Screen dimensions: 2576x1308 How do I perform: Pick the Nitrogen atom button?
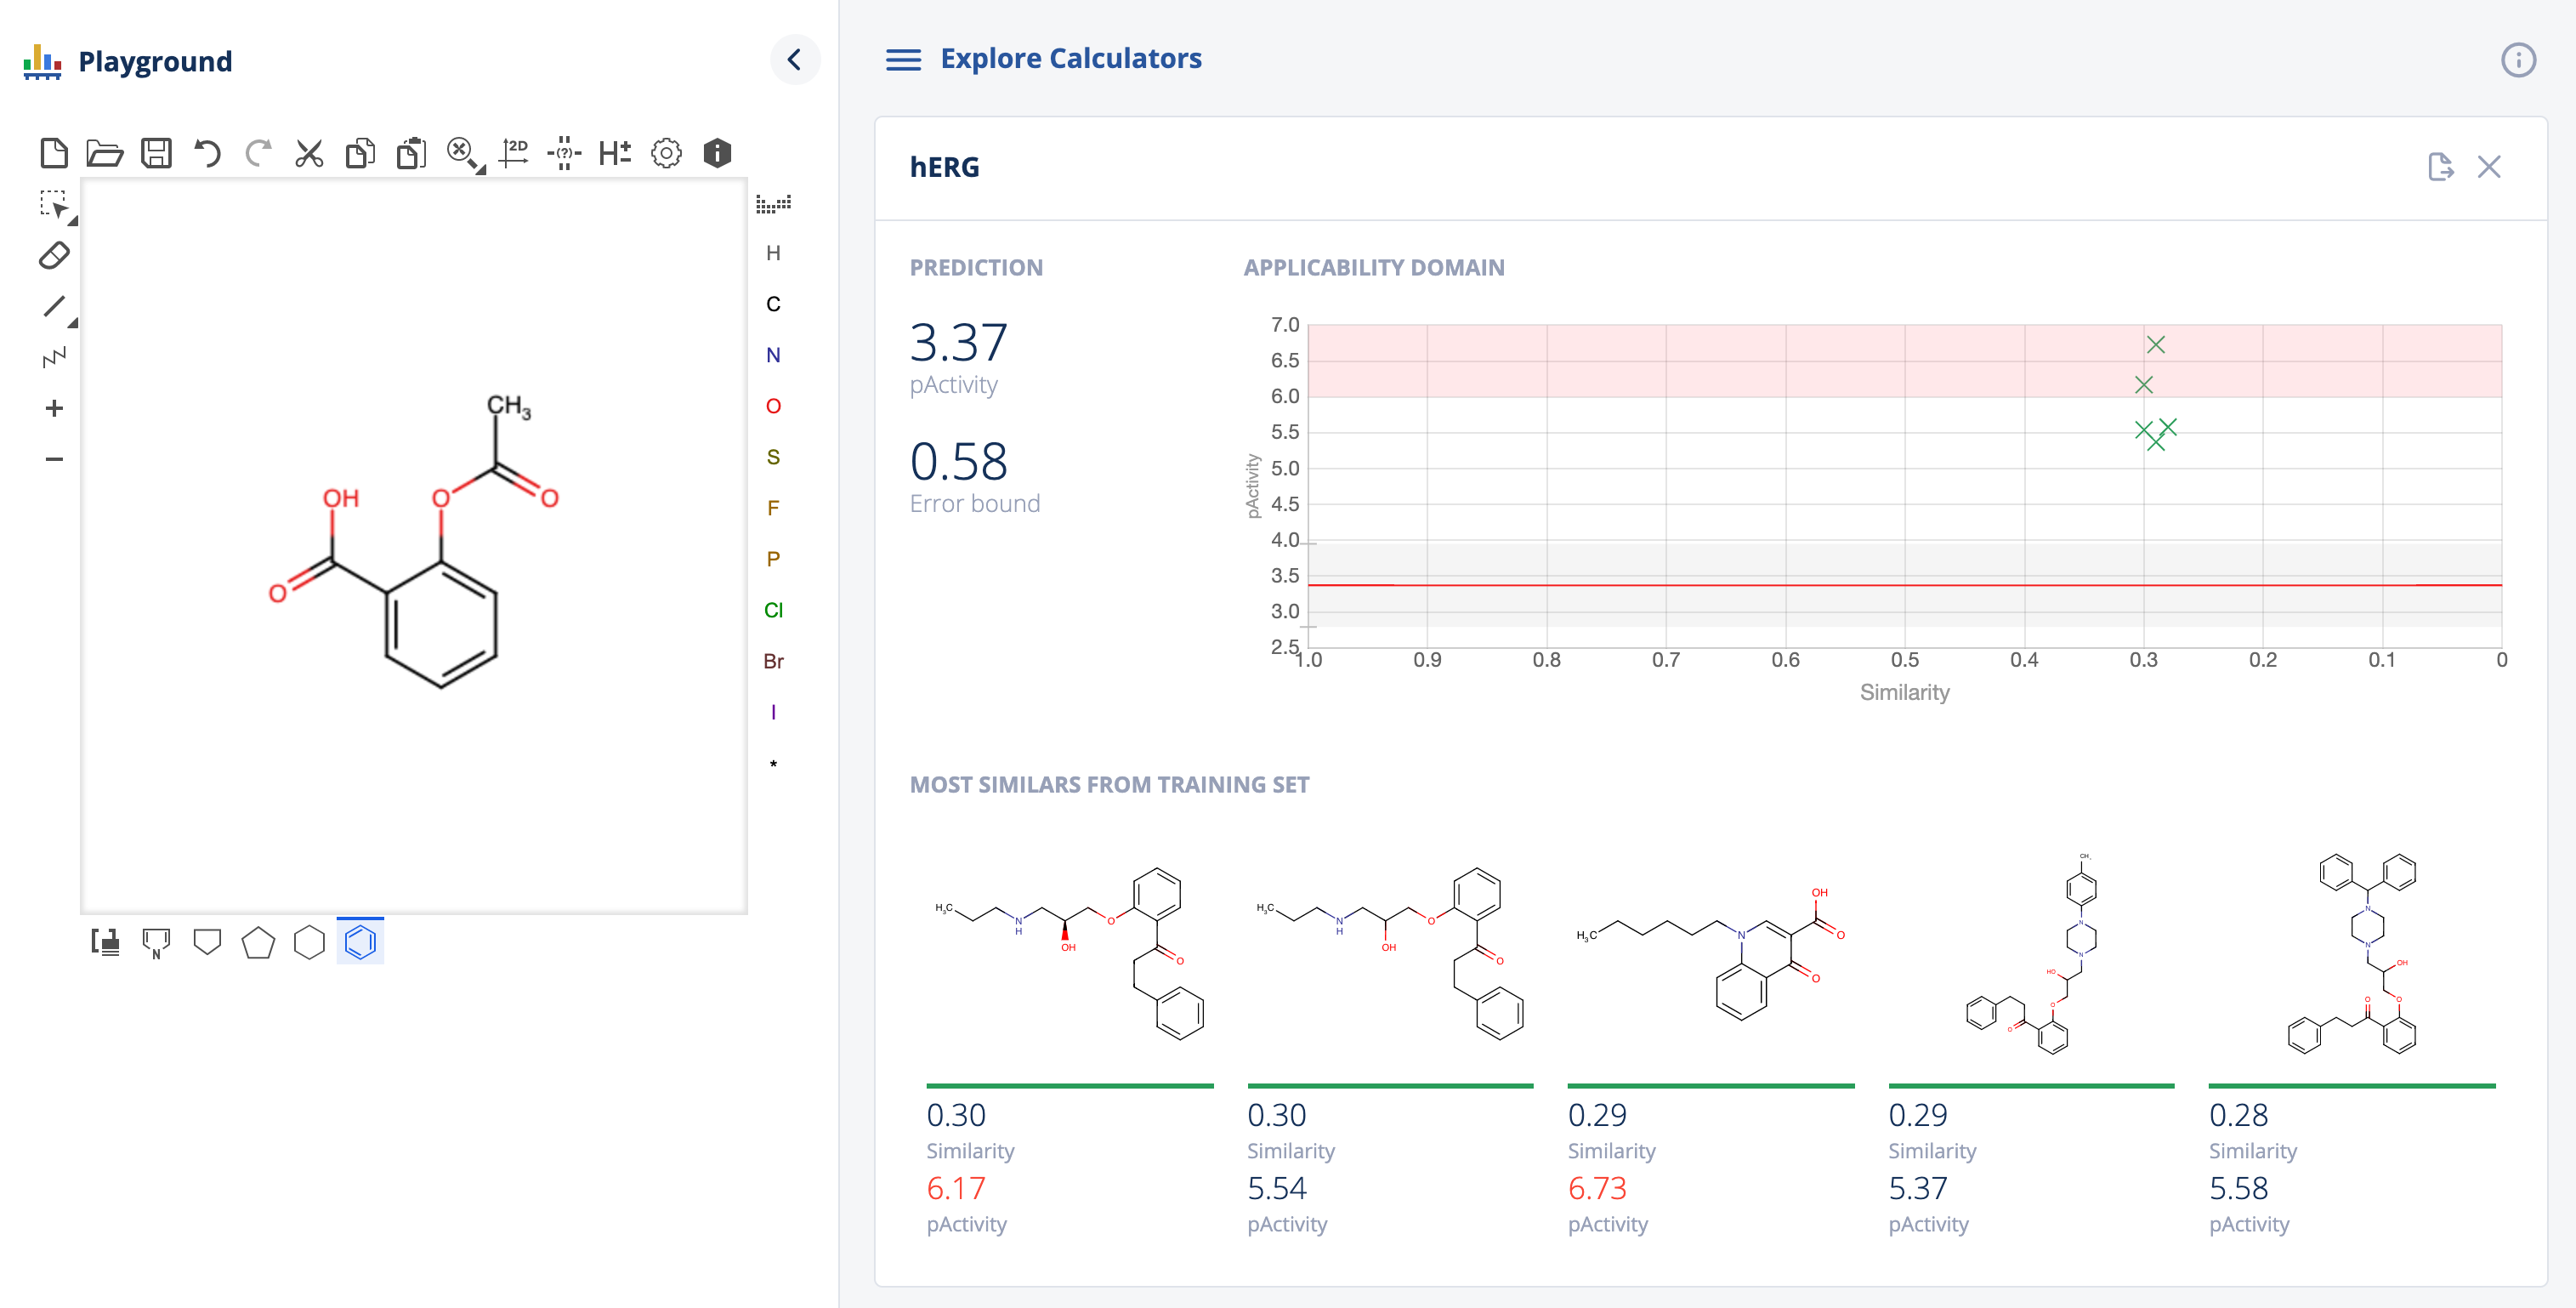(x=773, y=355)
